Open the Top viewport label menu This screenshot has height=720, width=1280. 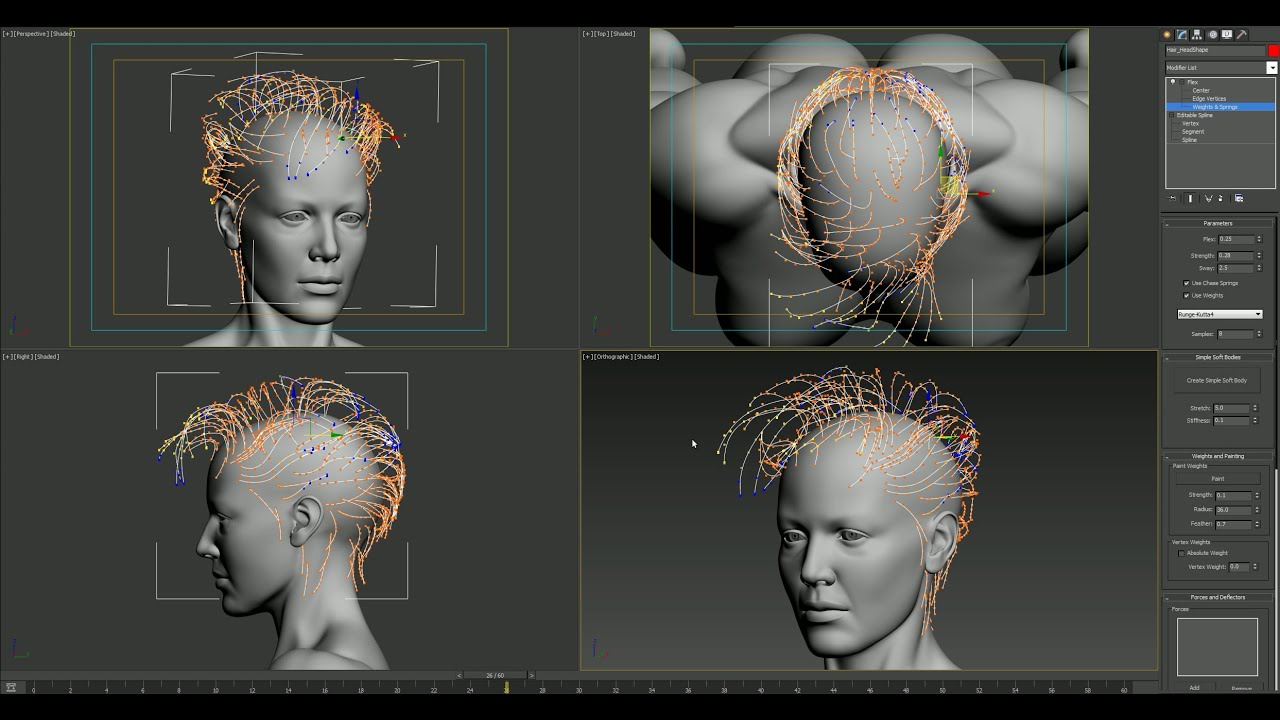[x=602, y=34]
